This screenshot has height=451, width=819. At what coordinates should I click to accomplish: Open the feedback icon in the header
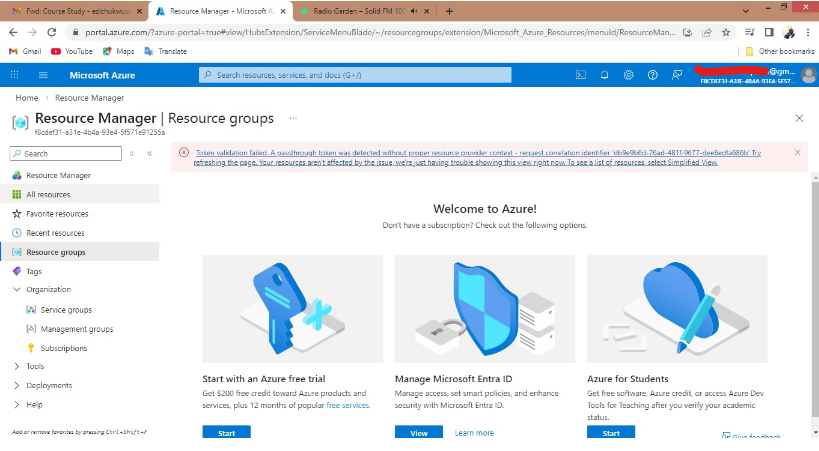pyautogui.click(x=676, y=75)
